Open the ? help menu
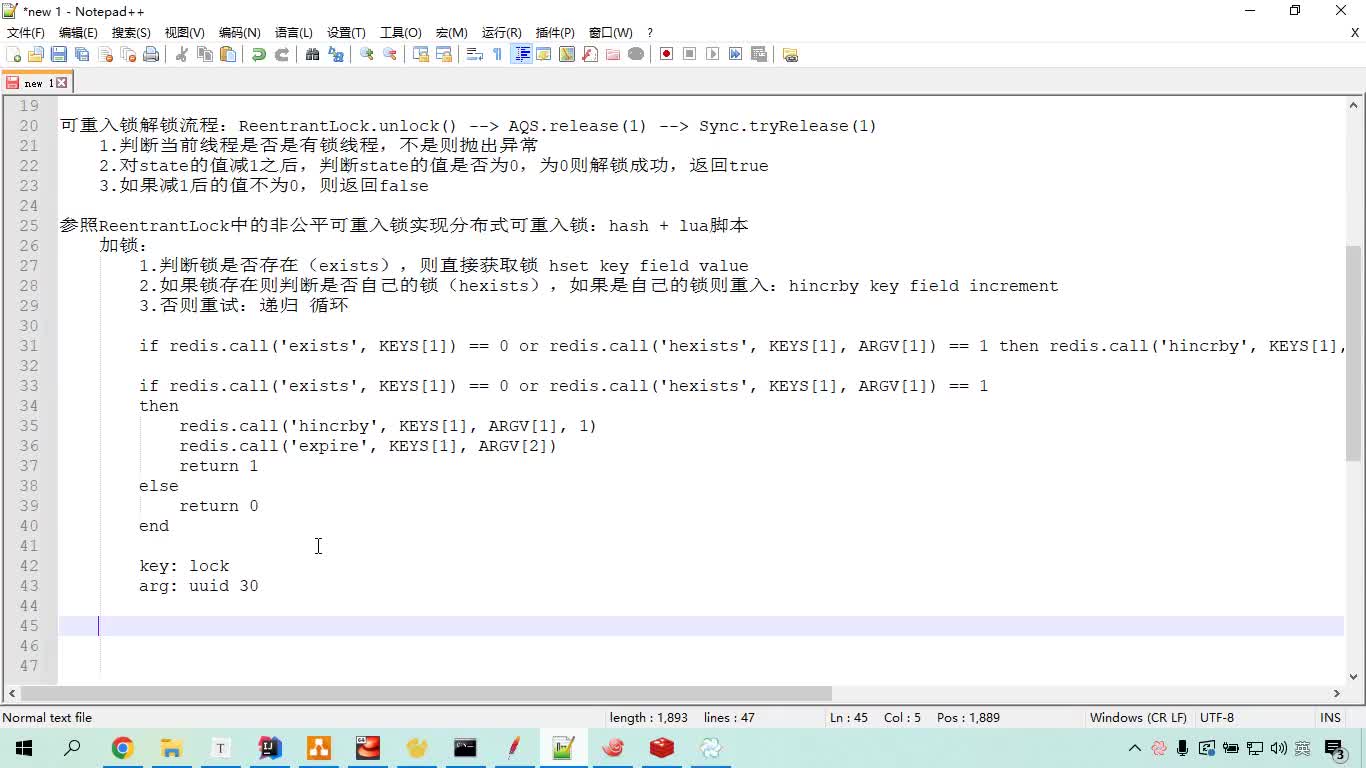Screen dimensions: 1366x768 click(x=650, y=33)
